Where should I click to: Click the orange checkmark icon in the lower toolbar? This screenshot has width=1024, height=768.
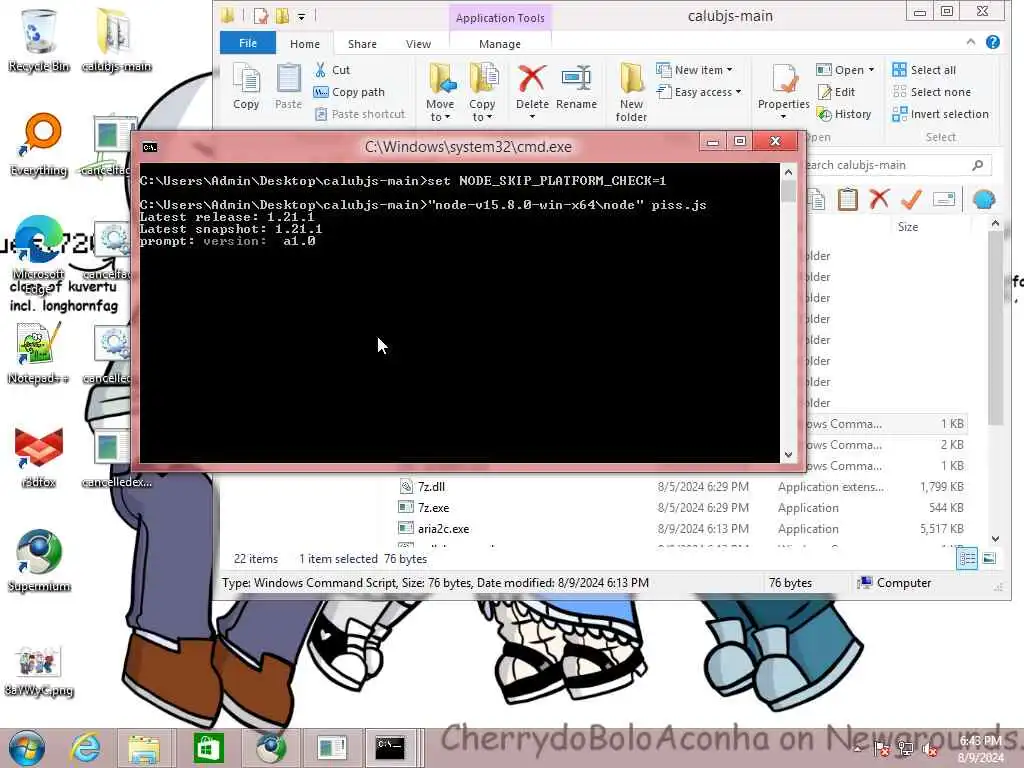911,199
